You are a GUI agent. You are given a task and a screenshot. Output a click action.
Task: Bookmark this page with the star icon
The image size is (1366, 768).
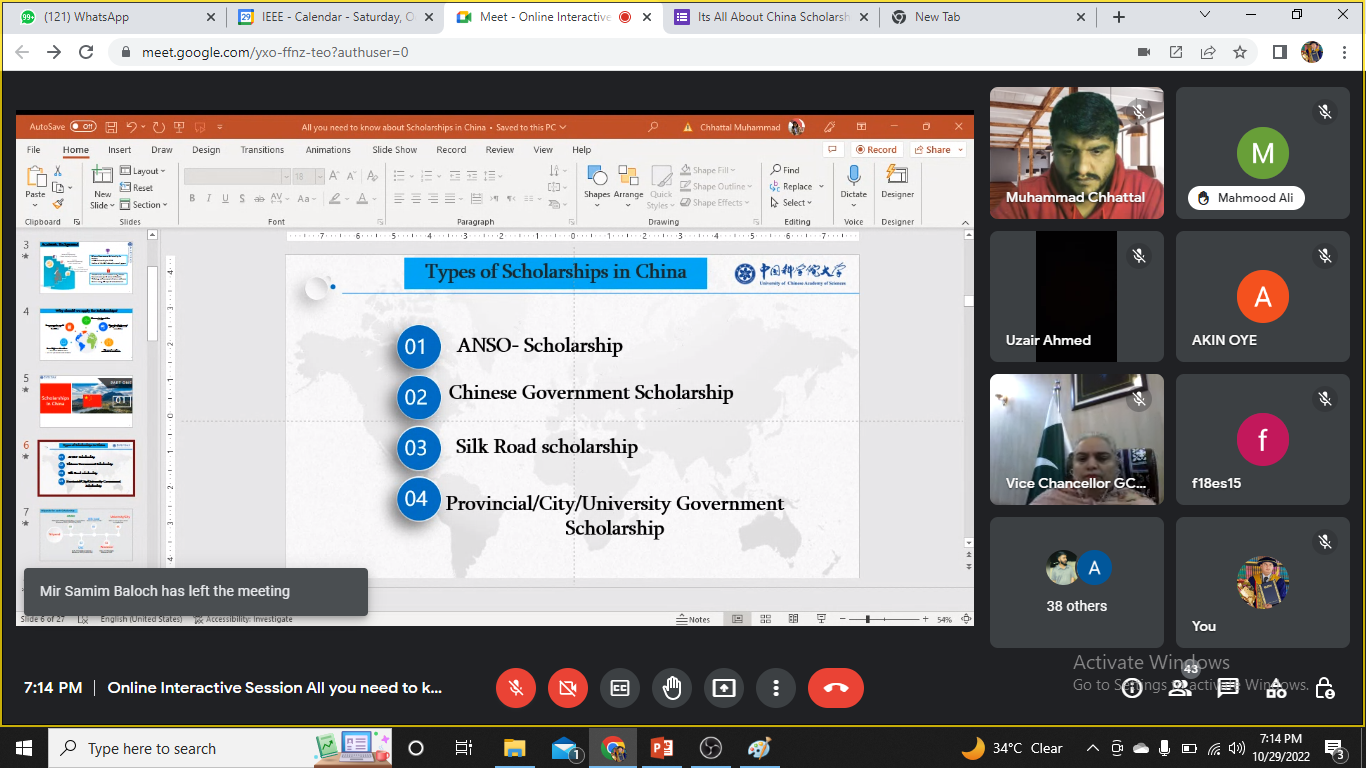pyautogui.click(x=1240, y=52)
